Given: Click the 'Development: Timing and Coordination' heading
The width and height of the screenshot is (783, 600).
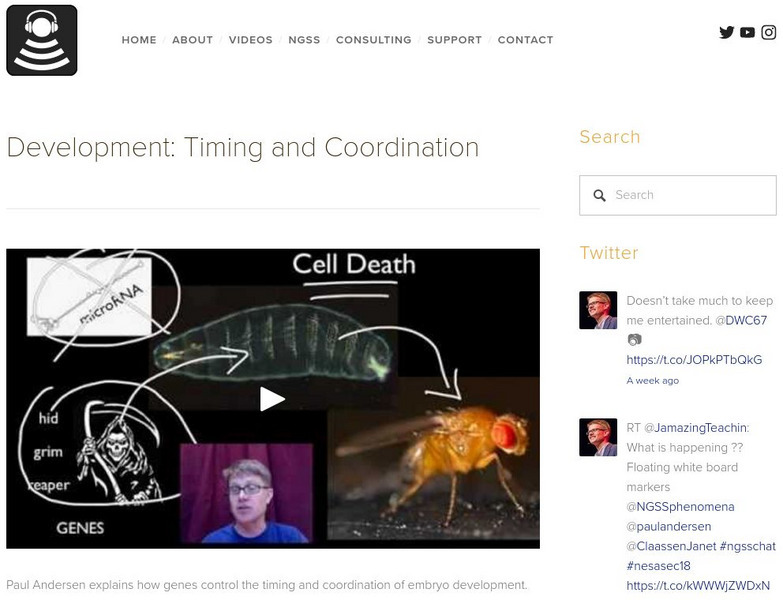Looking at the screenshot, I should coord(243,148).
